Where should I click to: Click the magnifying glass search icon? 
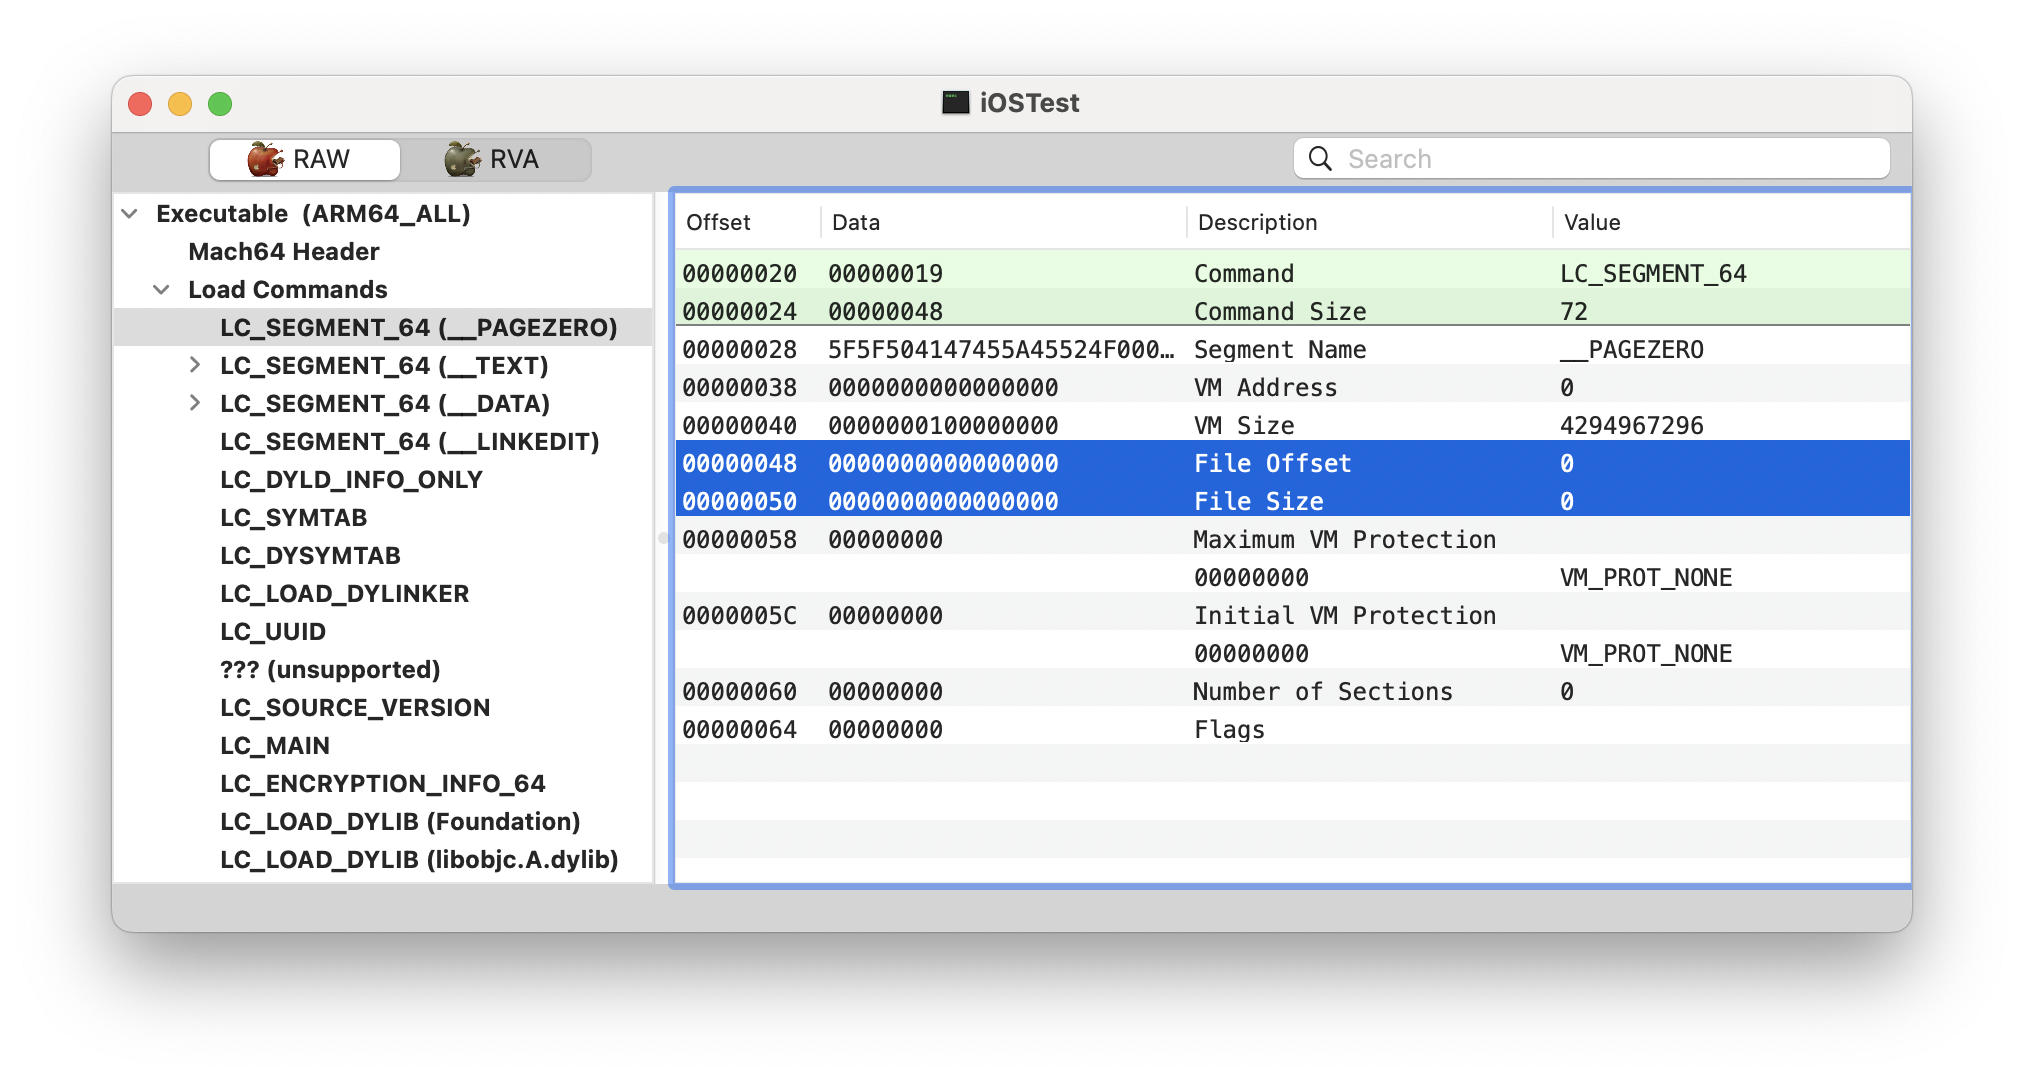click(x=1320, y=159)
